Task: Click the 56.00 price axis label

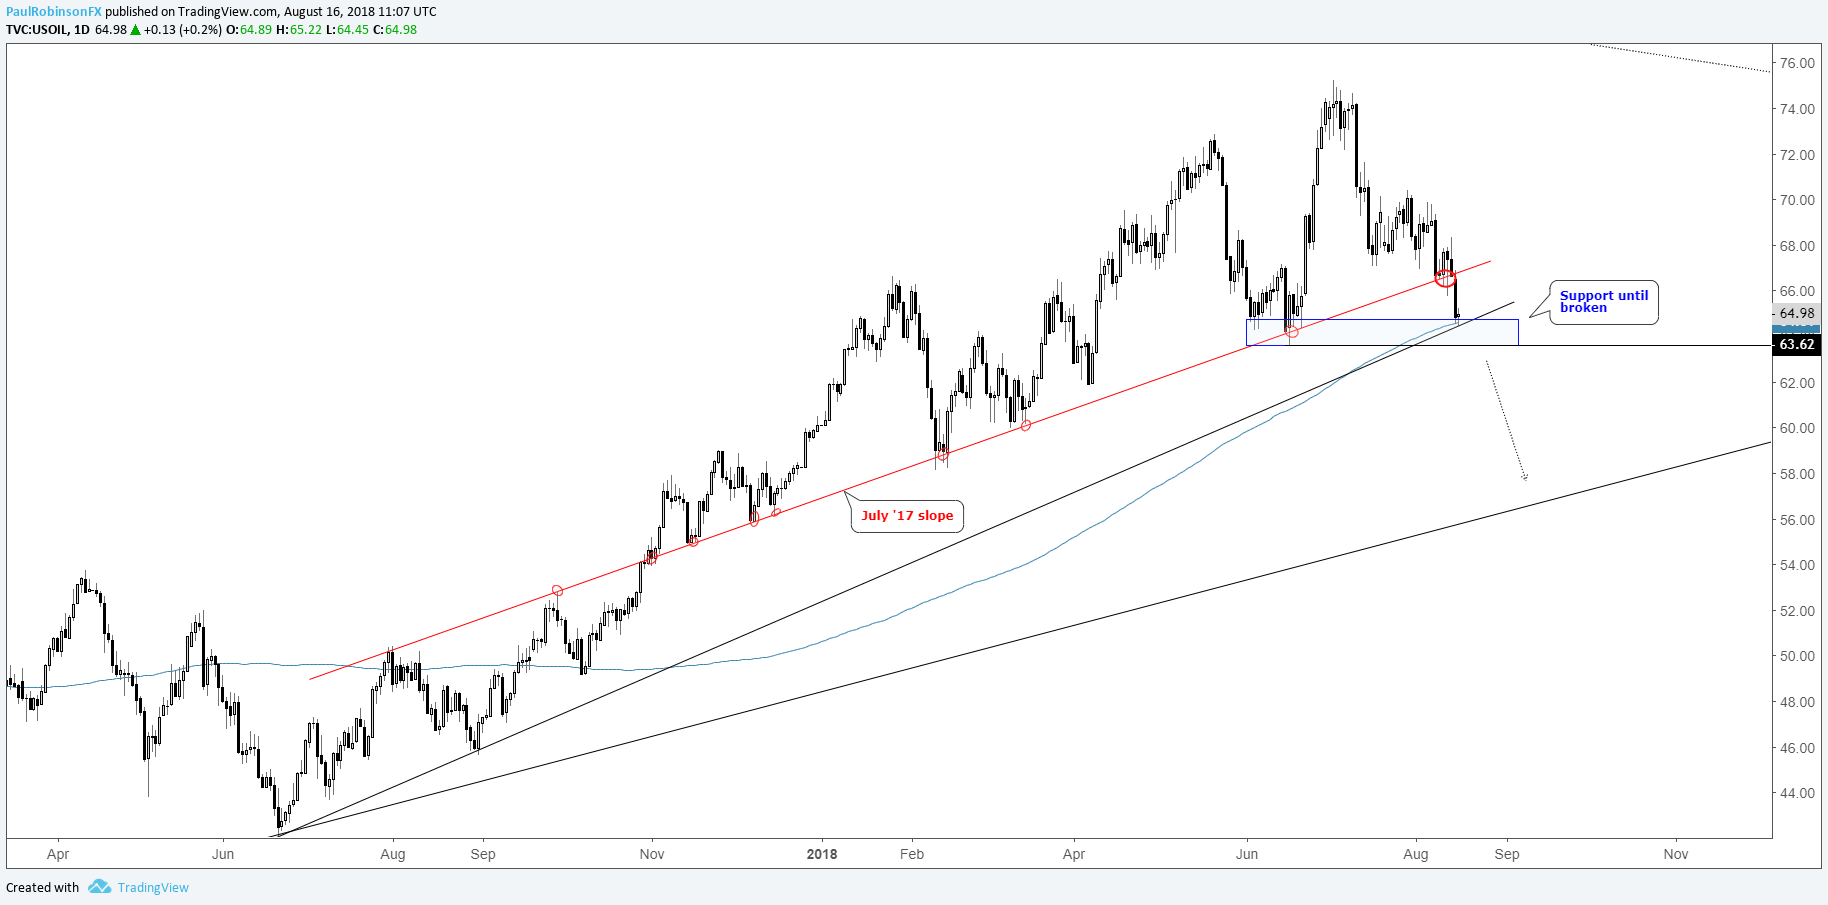Action: (1797, 520)
